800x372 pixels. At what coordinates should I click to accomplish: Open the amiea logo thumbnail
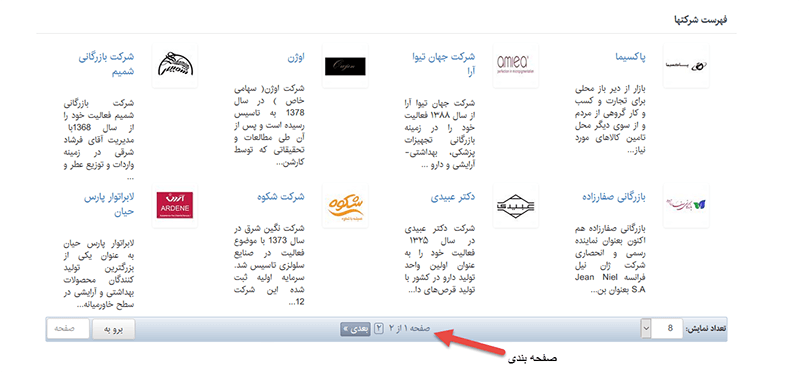point(515,66)
